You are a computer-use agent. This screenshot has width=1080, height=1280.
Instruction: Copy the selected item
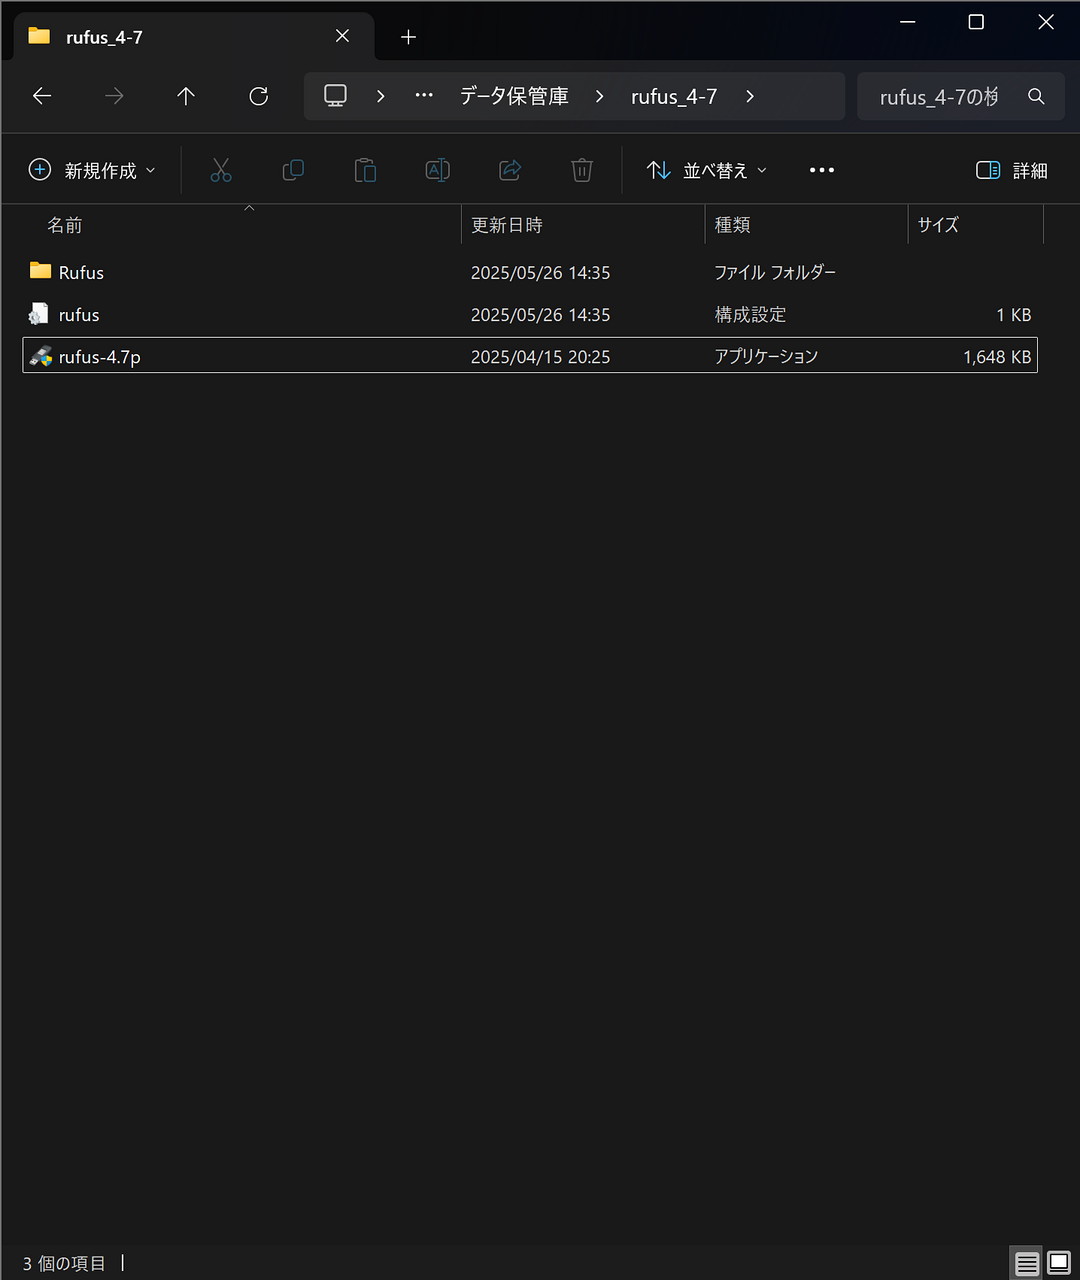point(293,170)
